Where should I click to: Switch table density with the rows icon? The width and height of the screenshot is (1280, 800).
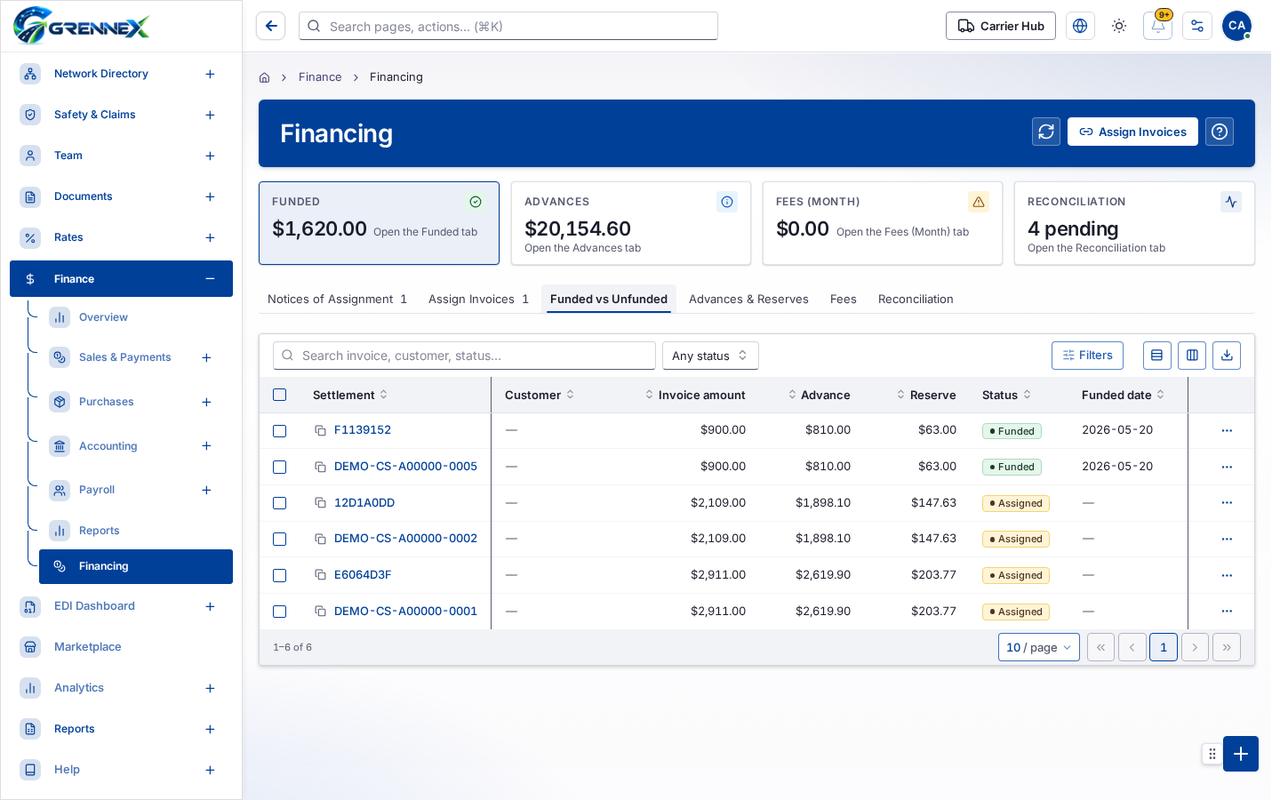1157,355
